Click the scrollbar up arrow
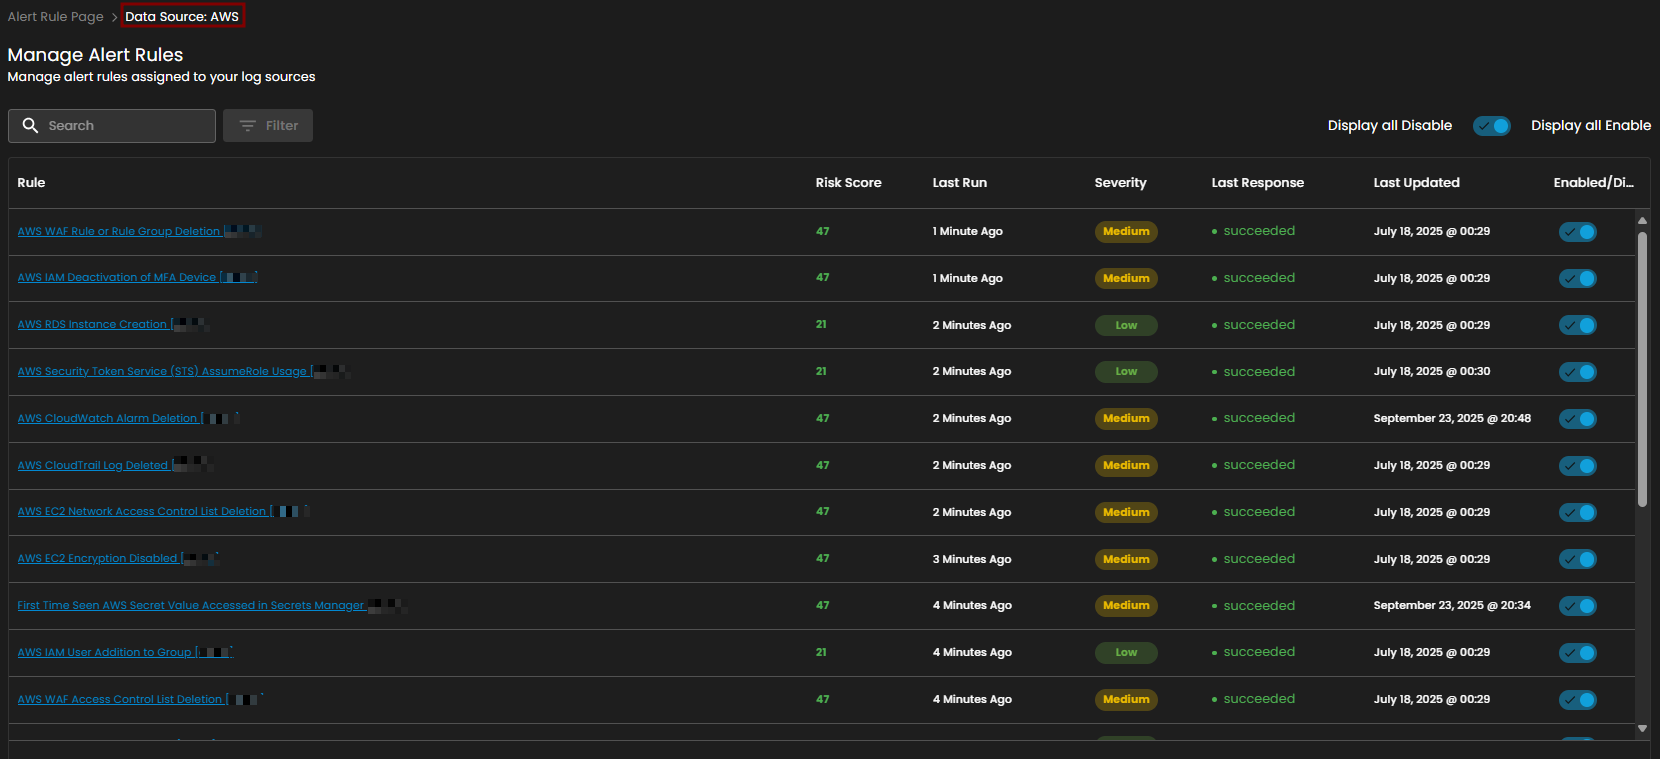Viewport: 1660px width, 759px height. [x=1642, y=220]
